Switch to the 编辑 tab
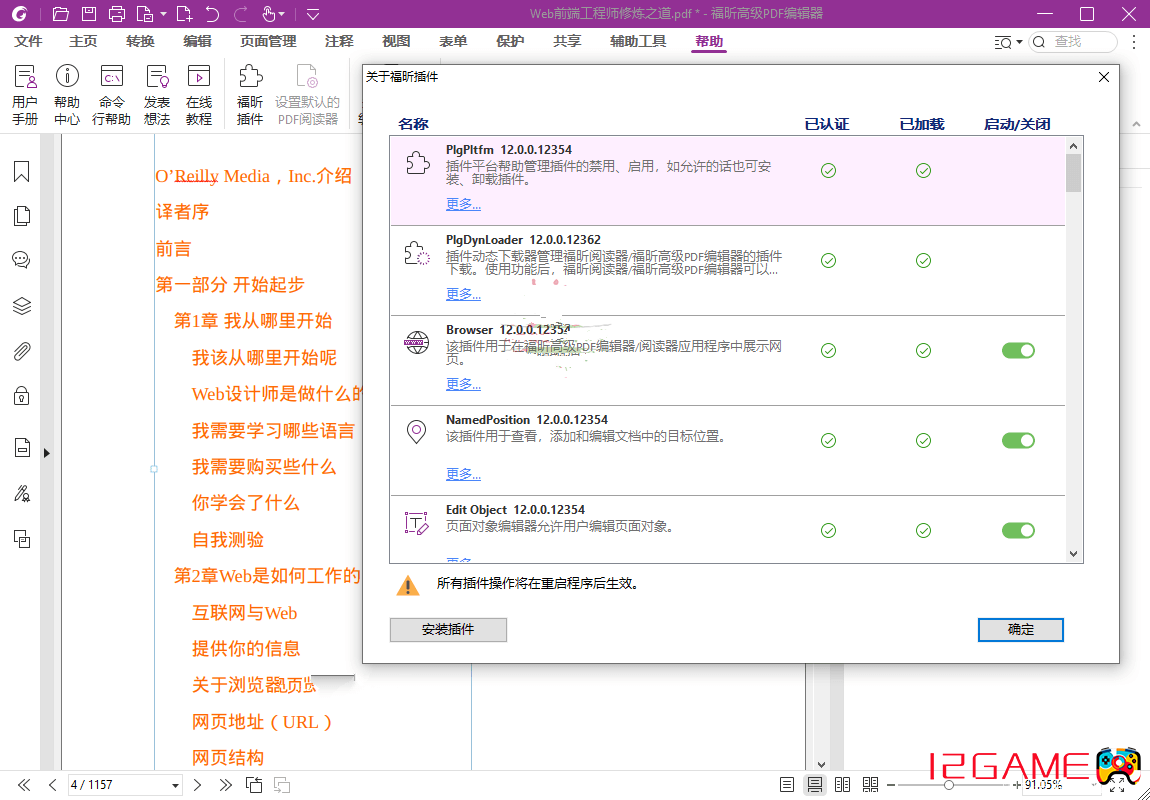This screenshot has width=1150, height=800. [197, 42]
